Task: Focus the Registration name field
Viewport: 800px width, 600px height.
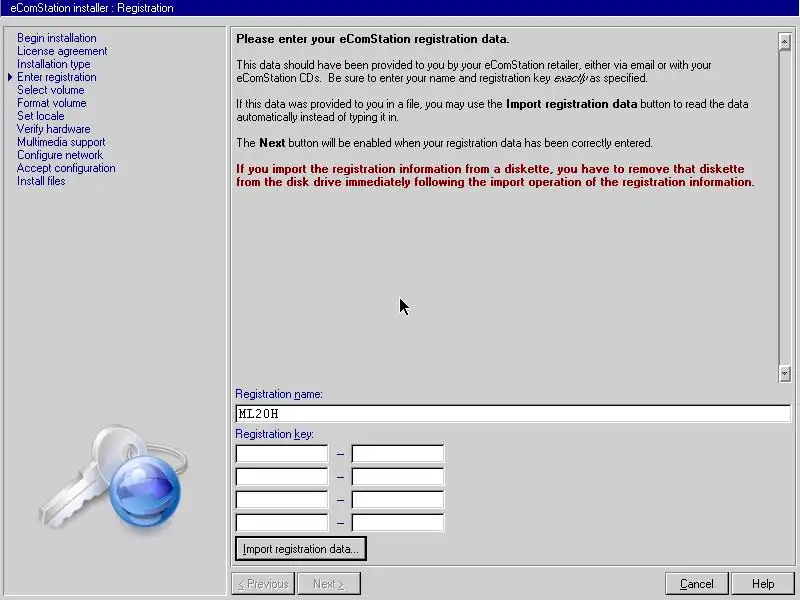Action: click(x=513, y=413)
